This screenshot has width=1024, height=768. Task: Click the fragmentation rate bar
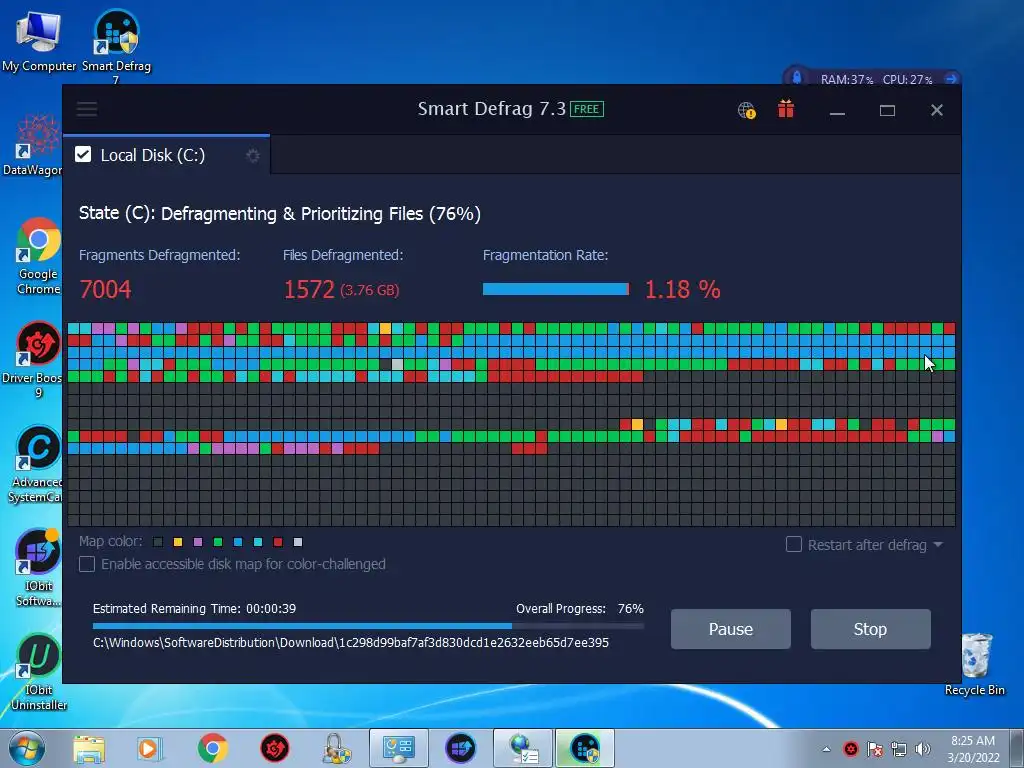click(x=556, y=289)
